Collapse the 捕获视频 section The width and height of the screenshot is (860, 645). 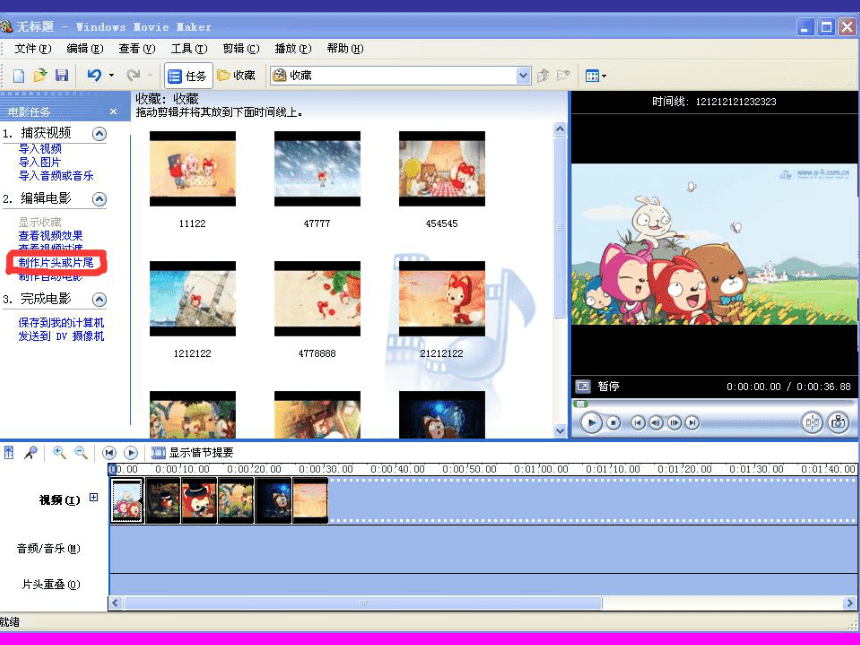tap(99, 134)
